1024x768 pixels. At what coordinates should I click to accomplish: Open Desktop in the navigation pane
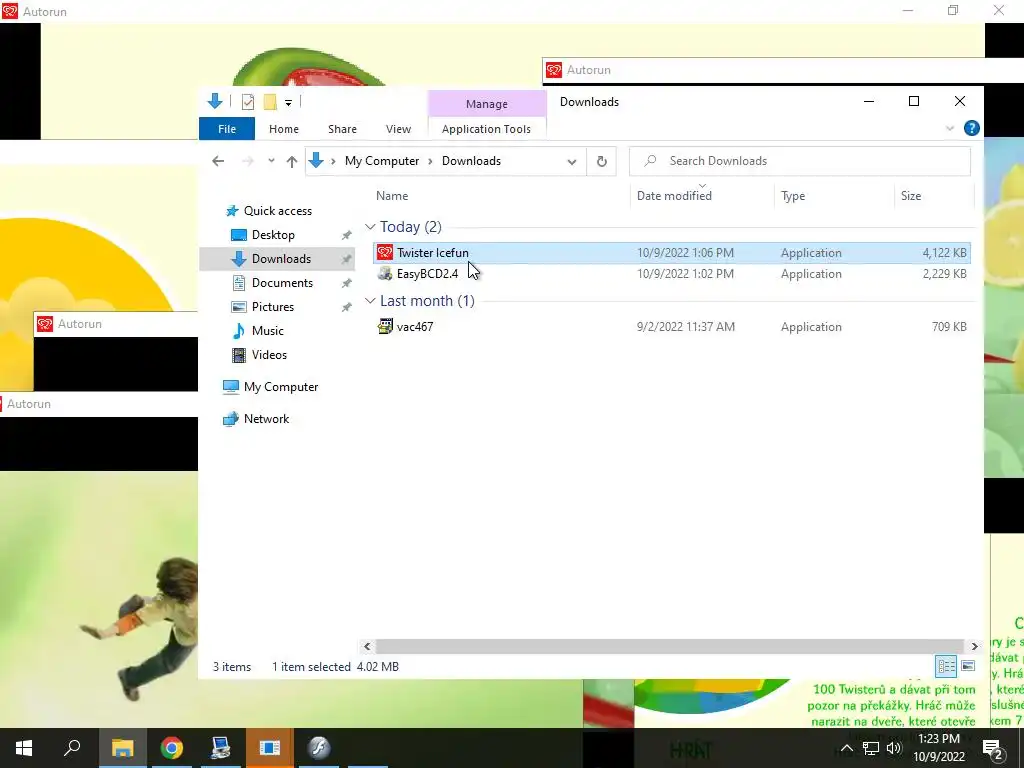(x=273, y=235)
